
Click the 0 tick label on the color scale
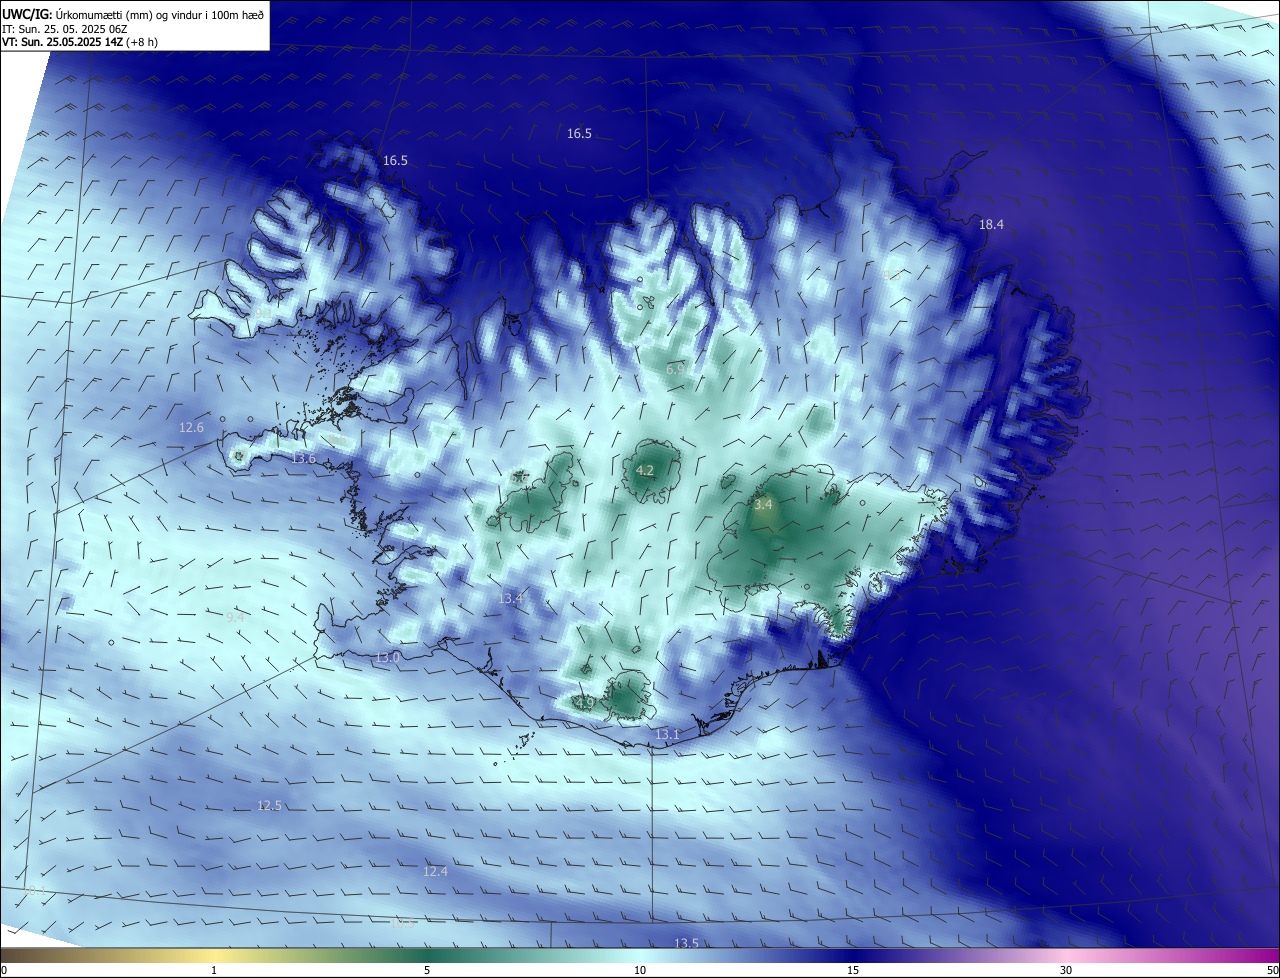tap(4, 970)
